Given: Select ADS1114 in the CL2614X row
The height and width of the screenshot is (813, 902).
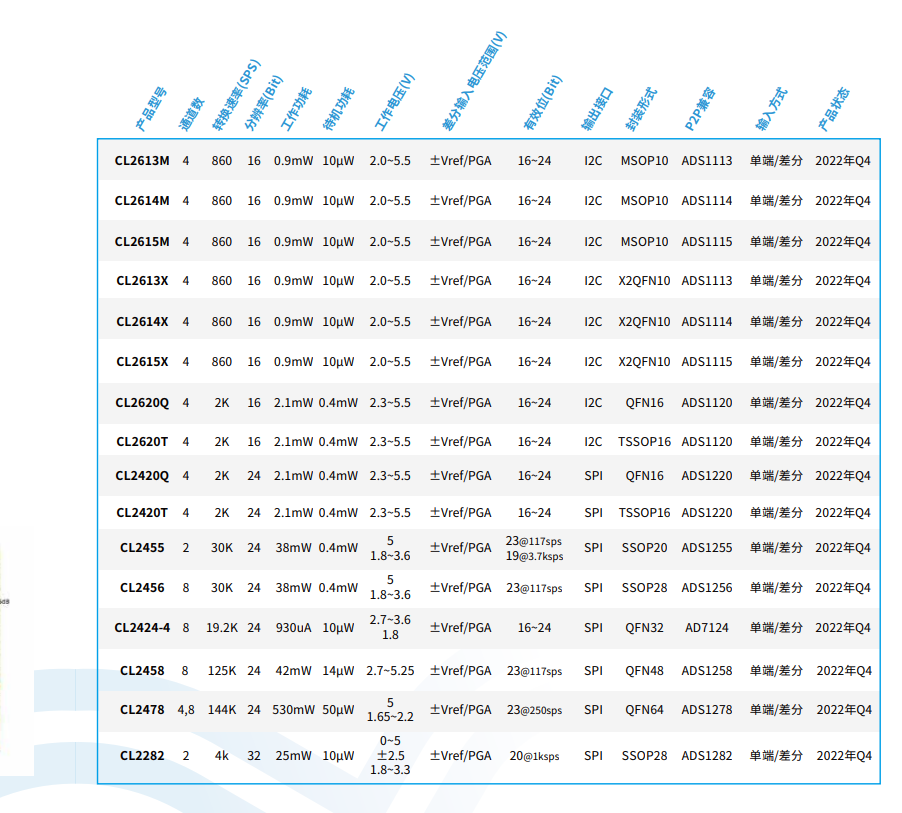Looking at the screenshot, I should 707,322.
